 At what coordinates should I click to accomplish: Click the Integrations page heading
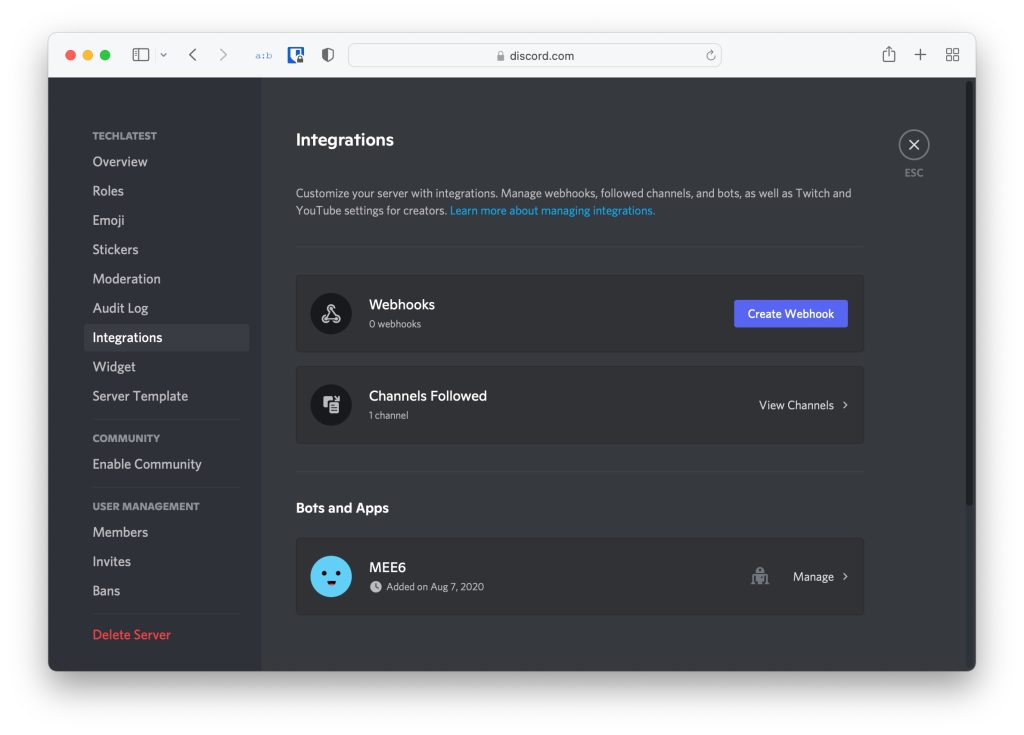click(345, 140)
